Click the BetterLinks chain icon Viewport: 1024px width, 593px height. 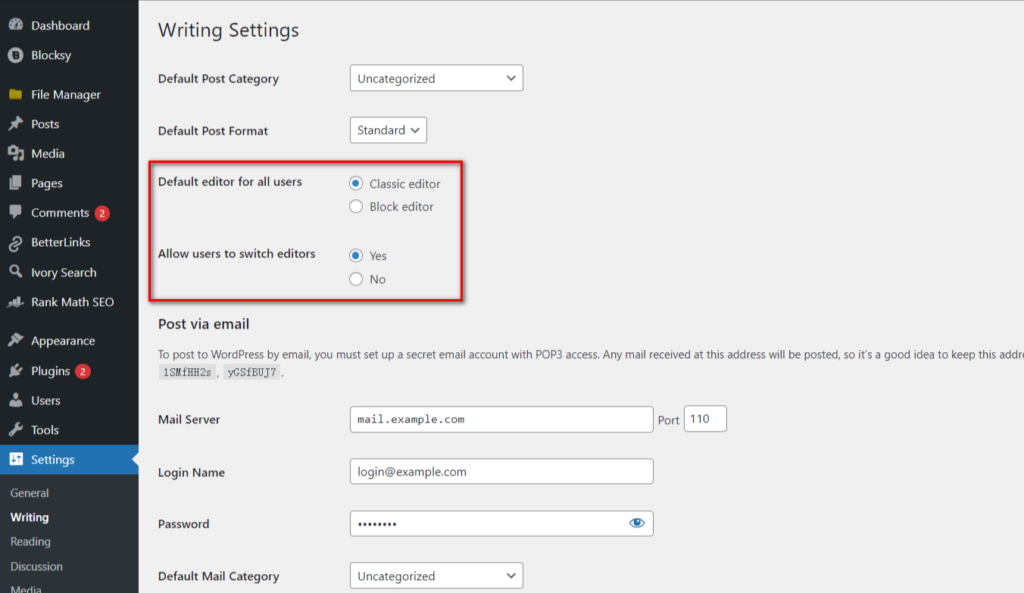[16, 243]
